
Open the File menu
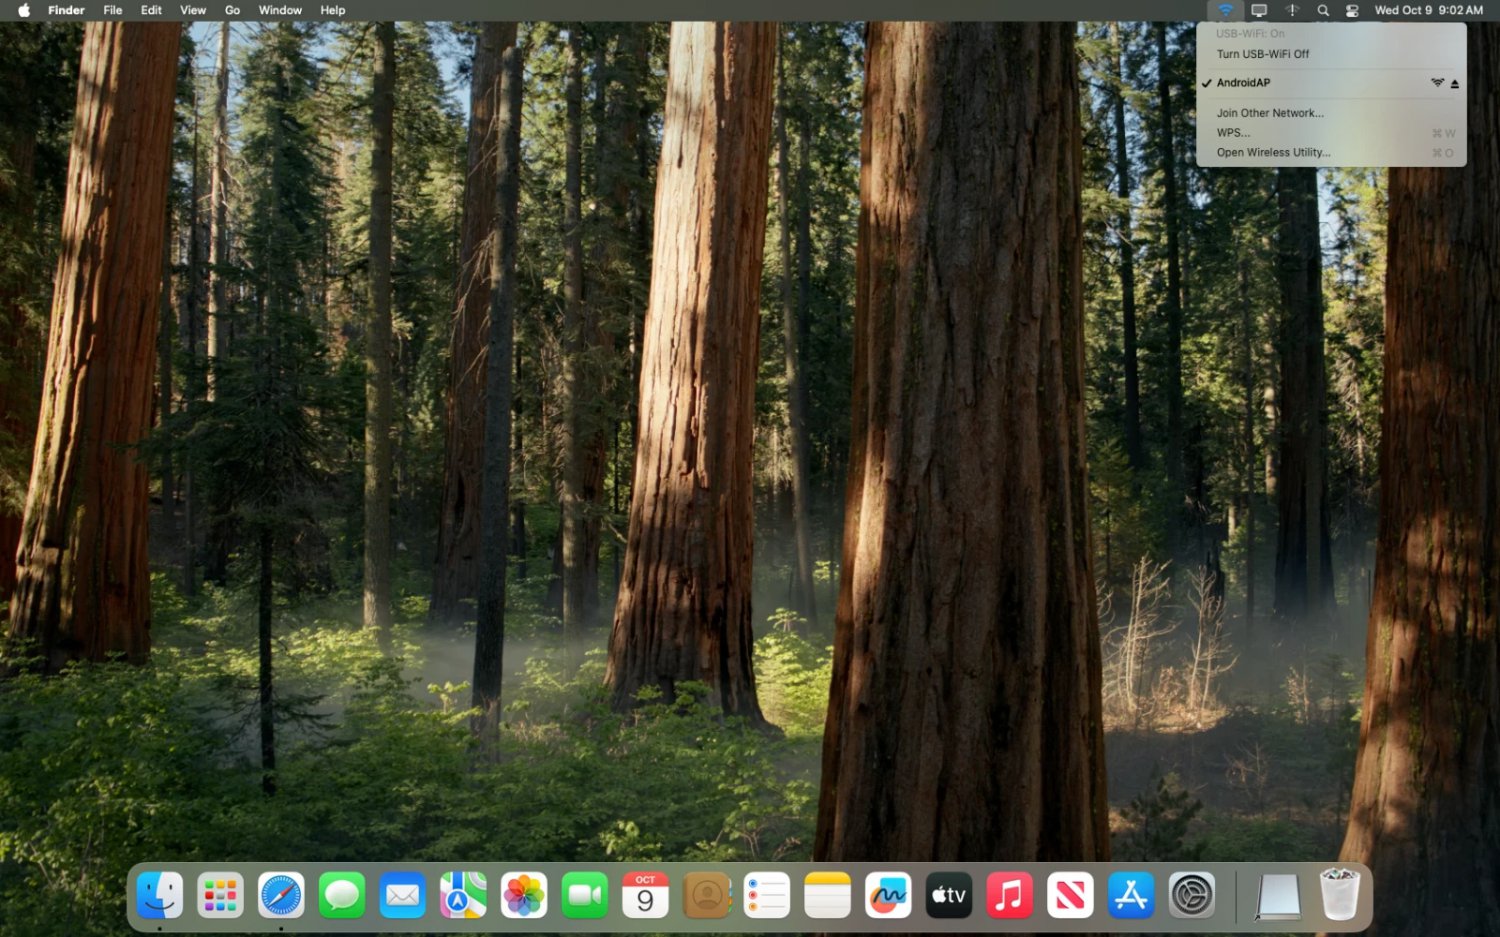[x=113, y=10]
